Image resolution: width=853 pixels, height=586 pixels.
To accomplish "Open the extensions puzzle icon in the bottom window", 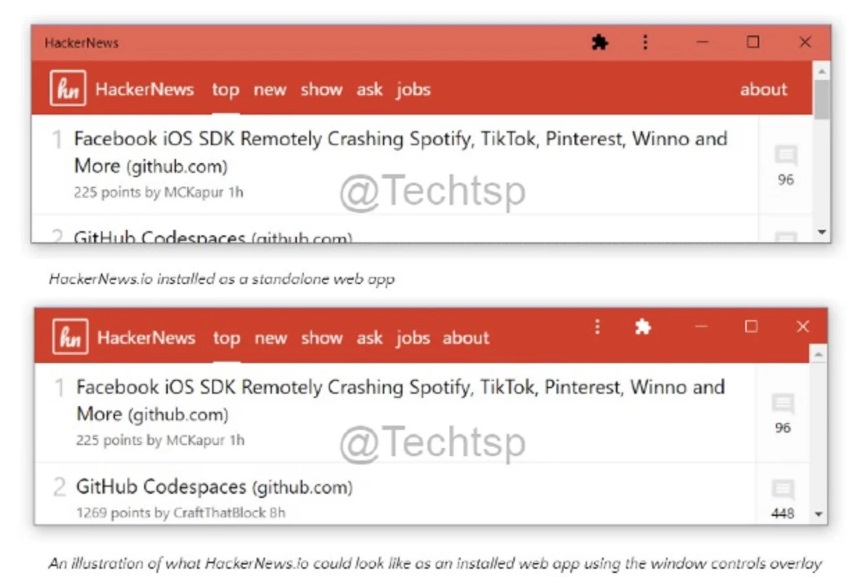I will pos(643,327).
